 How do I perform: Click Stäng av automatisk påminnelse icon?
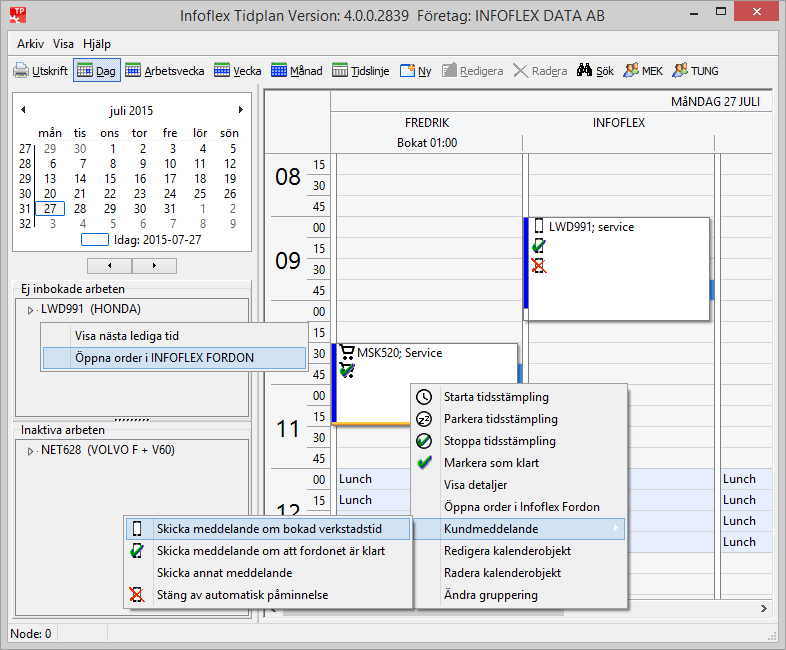coord(137,594)
